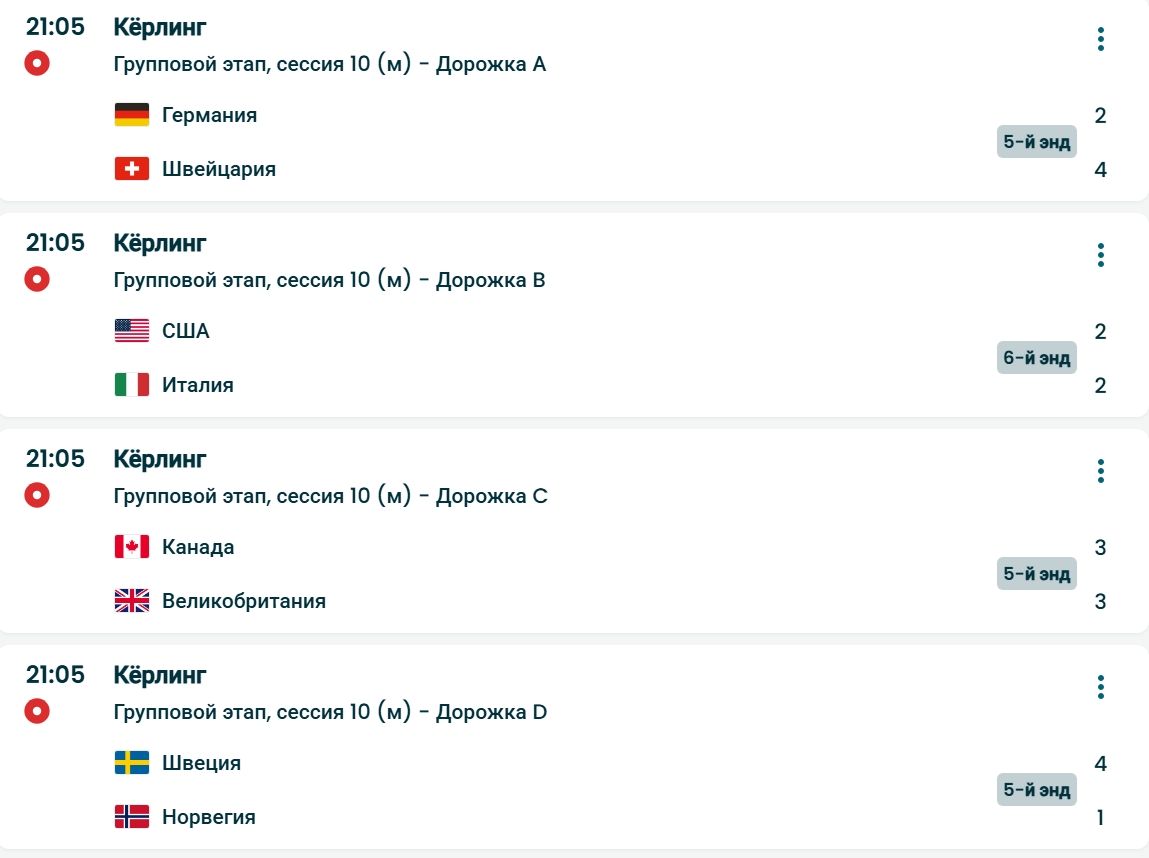
Task: Open three-dot menu for Germany–Switzerland match
Action: (x=1100, y=40)
